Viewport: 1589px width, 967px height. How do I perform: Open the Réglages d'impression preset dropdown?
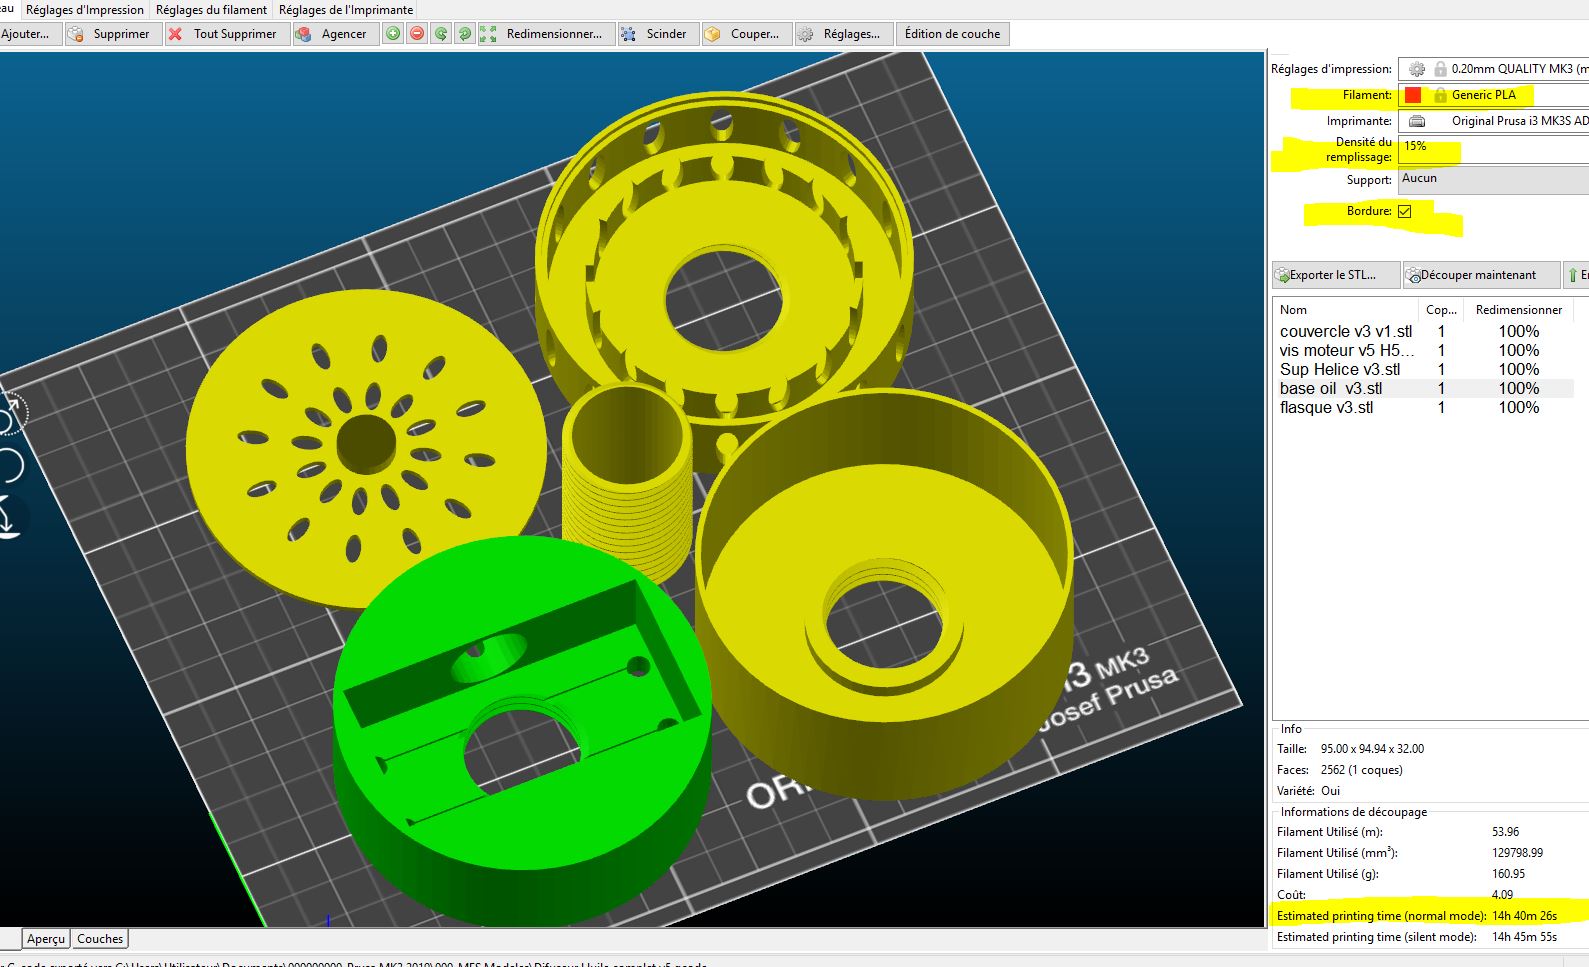pos(1493,69)
